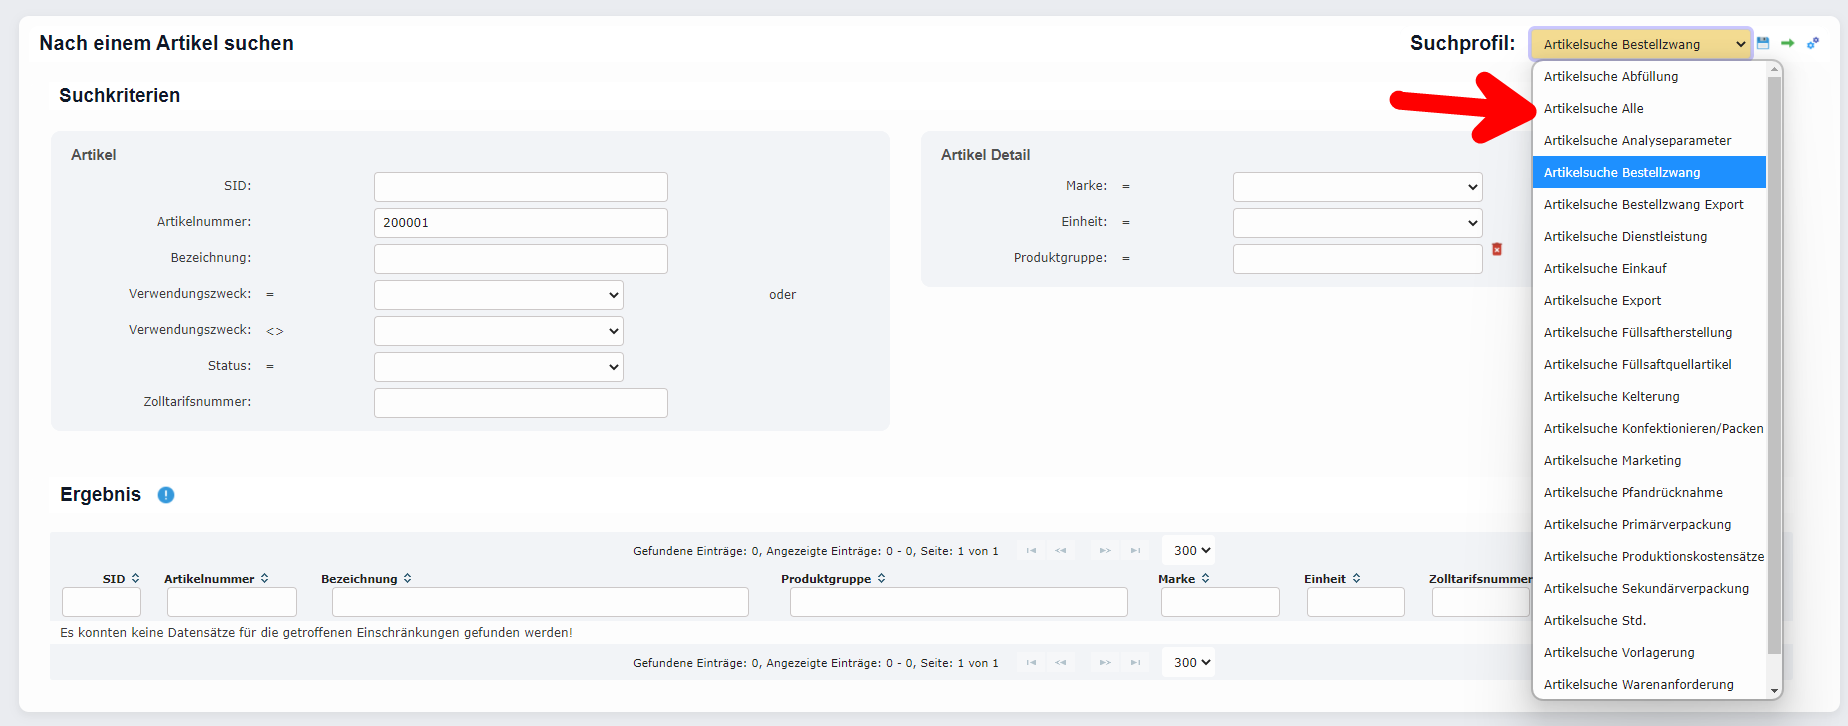Choose 'Artikelsuche Einkauf' in the dropdown list

point(1604,268)
